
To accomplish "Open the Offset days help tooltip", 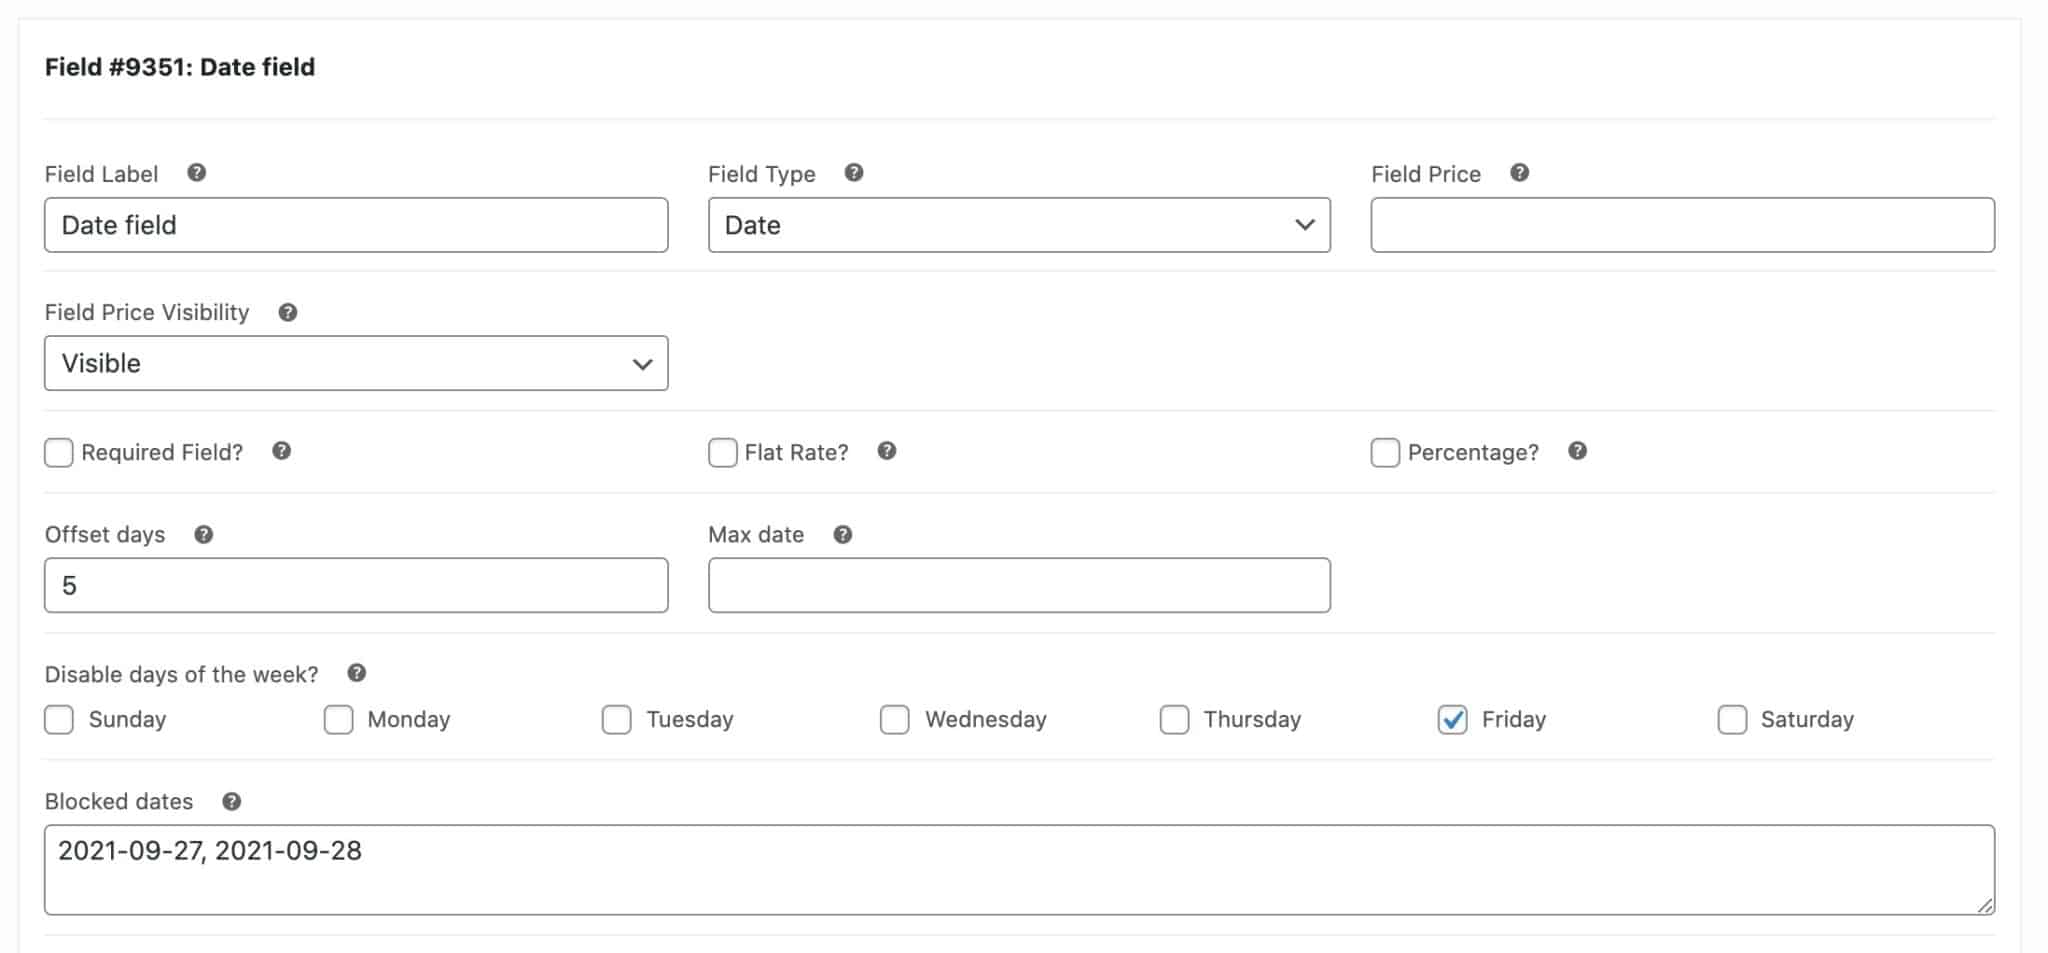I will click(204, 534).
